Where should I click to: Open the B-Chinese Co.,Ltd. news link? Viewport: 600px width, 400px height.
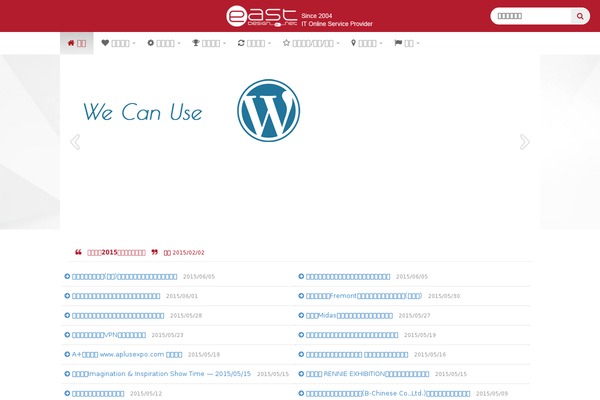(388, 393)
